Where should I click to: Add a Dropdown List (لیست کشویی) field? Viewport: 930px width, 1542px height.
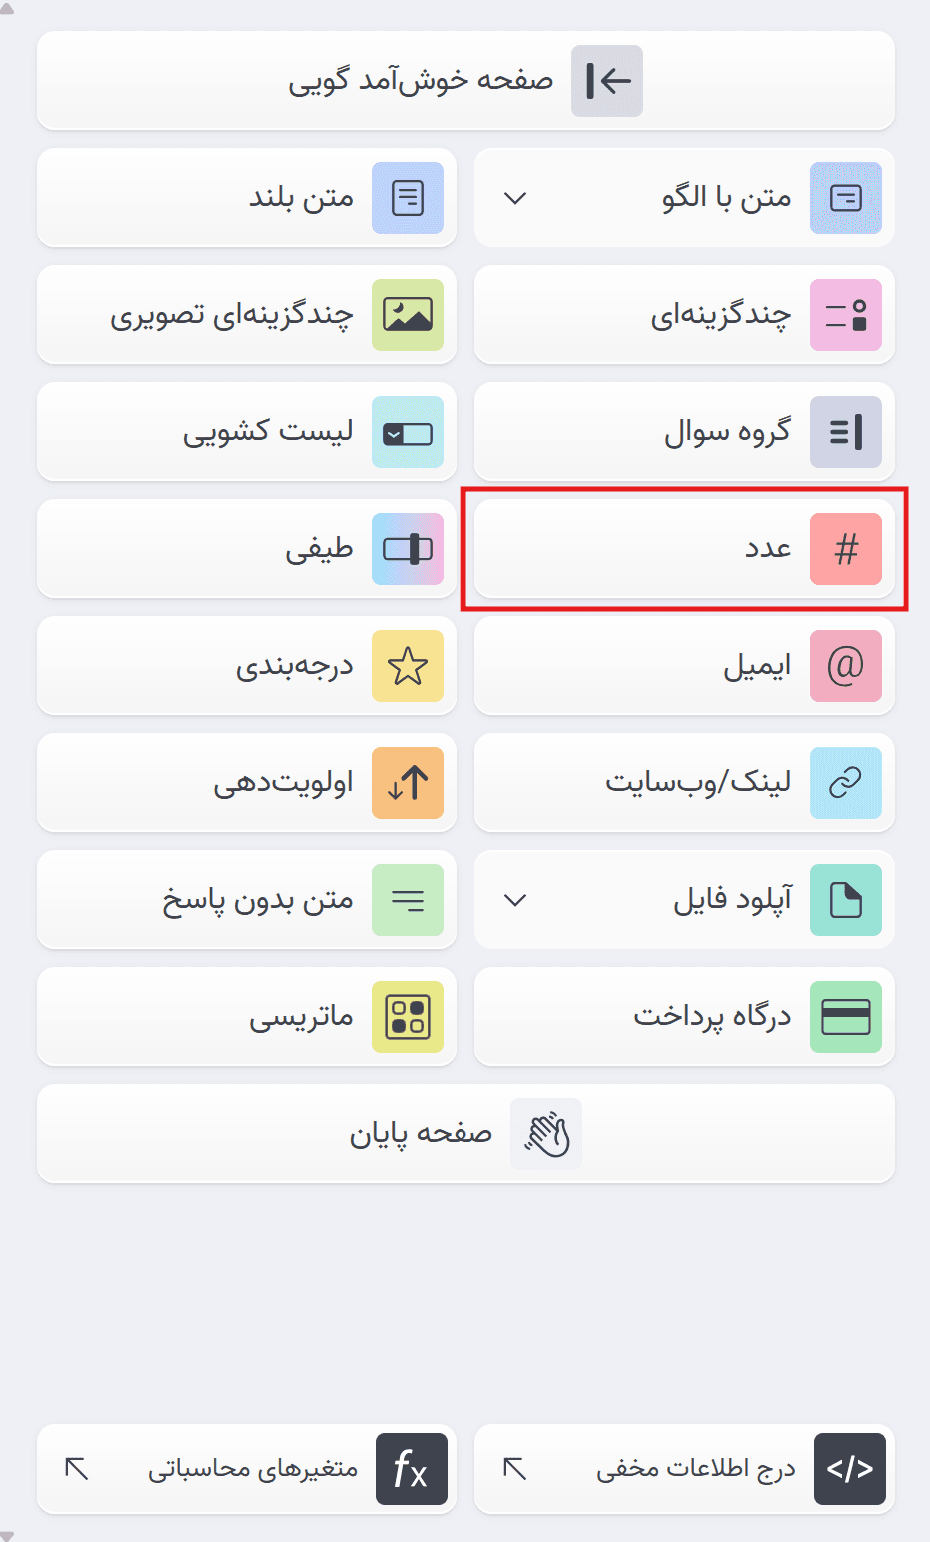(x=246, y=432)
